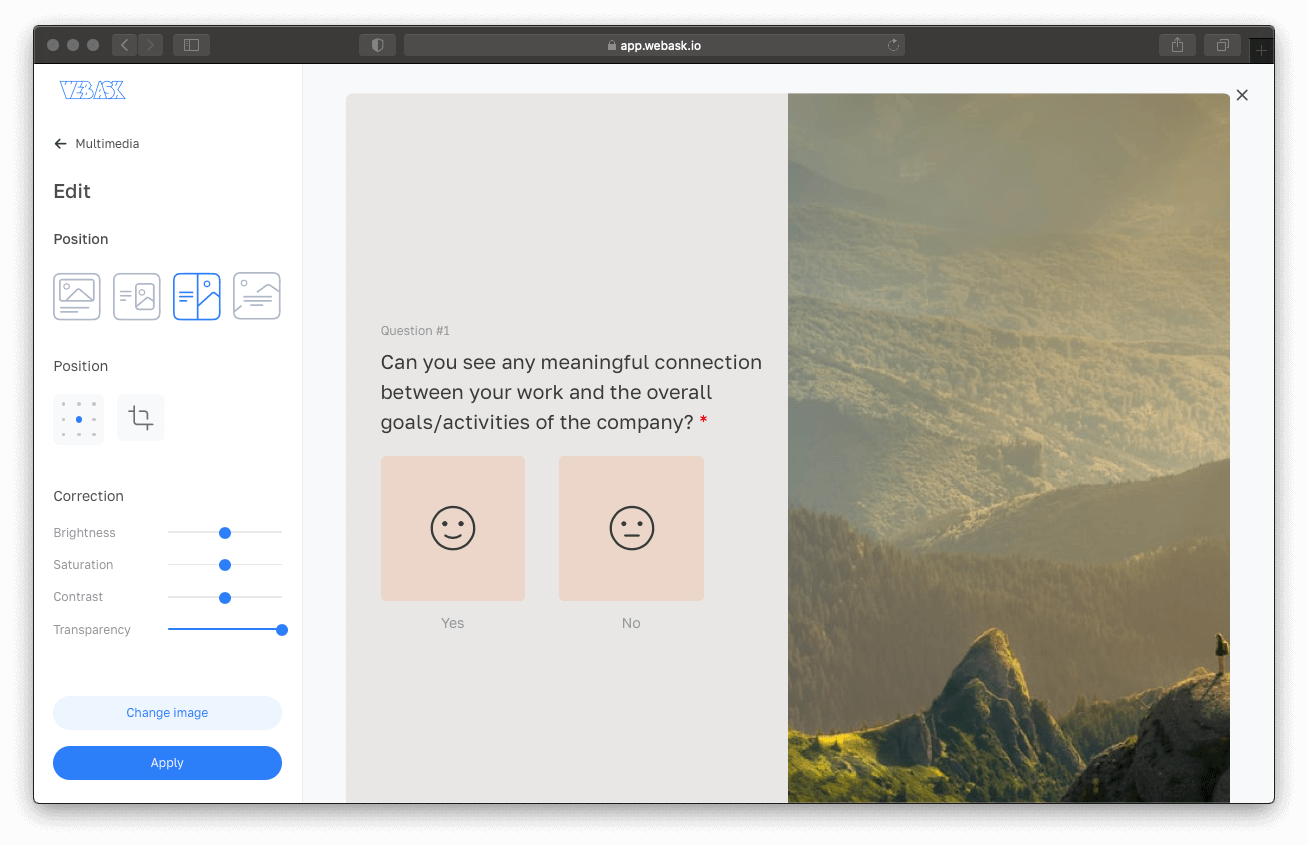Click the mountain landscape image
Screen dimensions: 1308x845
1009,448
